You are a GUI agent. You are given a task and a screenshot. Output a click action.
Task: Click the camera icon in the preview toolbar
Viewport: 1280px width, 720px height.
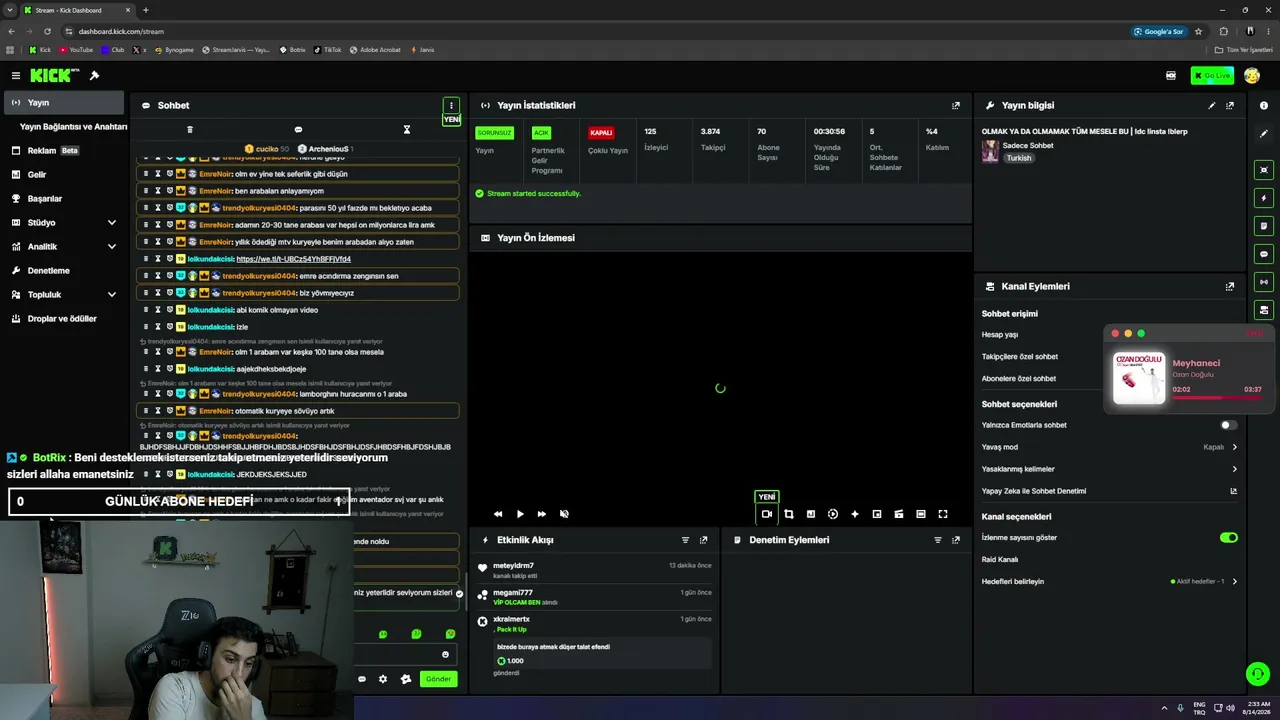point(767,514)
